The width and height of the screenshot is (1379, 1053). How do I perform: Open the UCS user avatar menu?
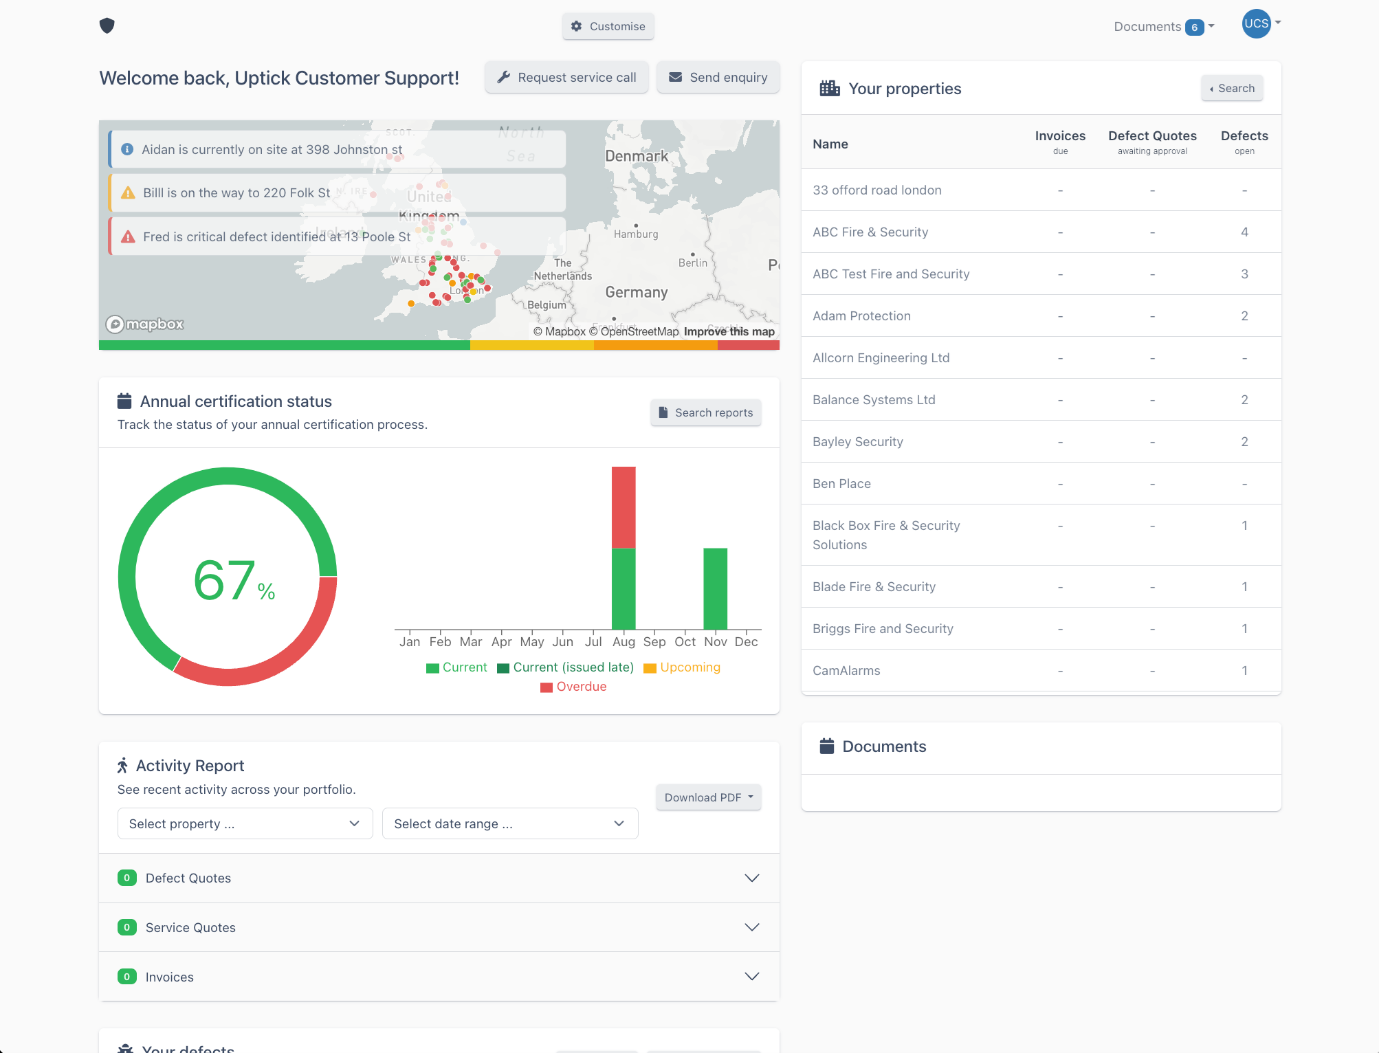1261,24
